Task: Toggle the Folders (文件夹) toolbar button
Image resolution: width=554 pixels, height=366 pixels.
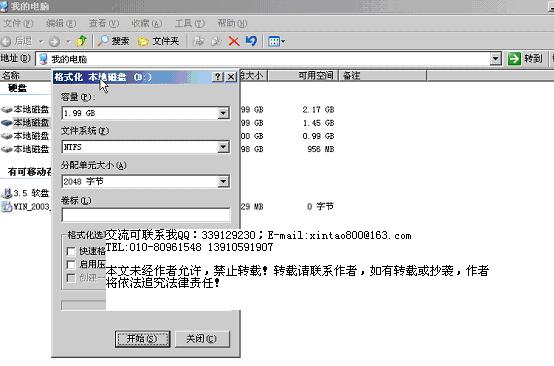Action: click(158, 41)
